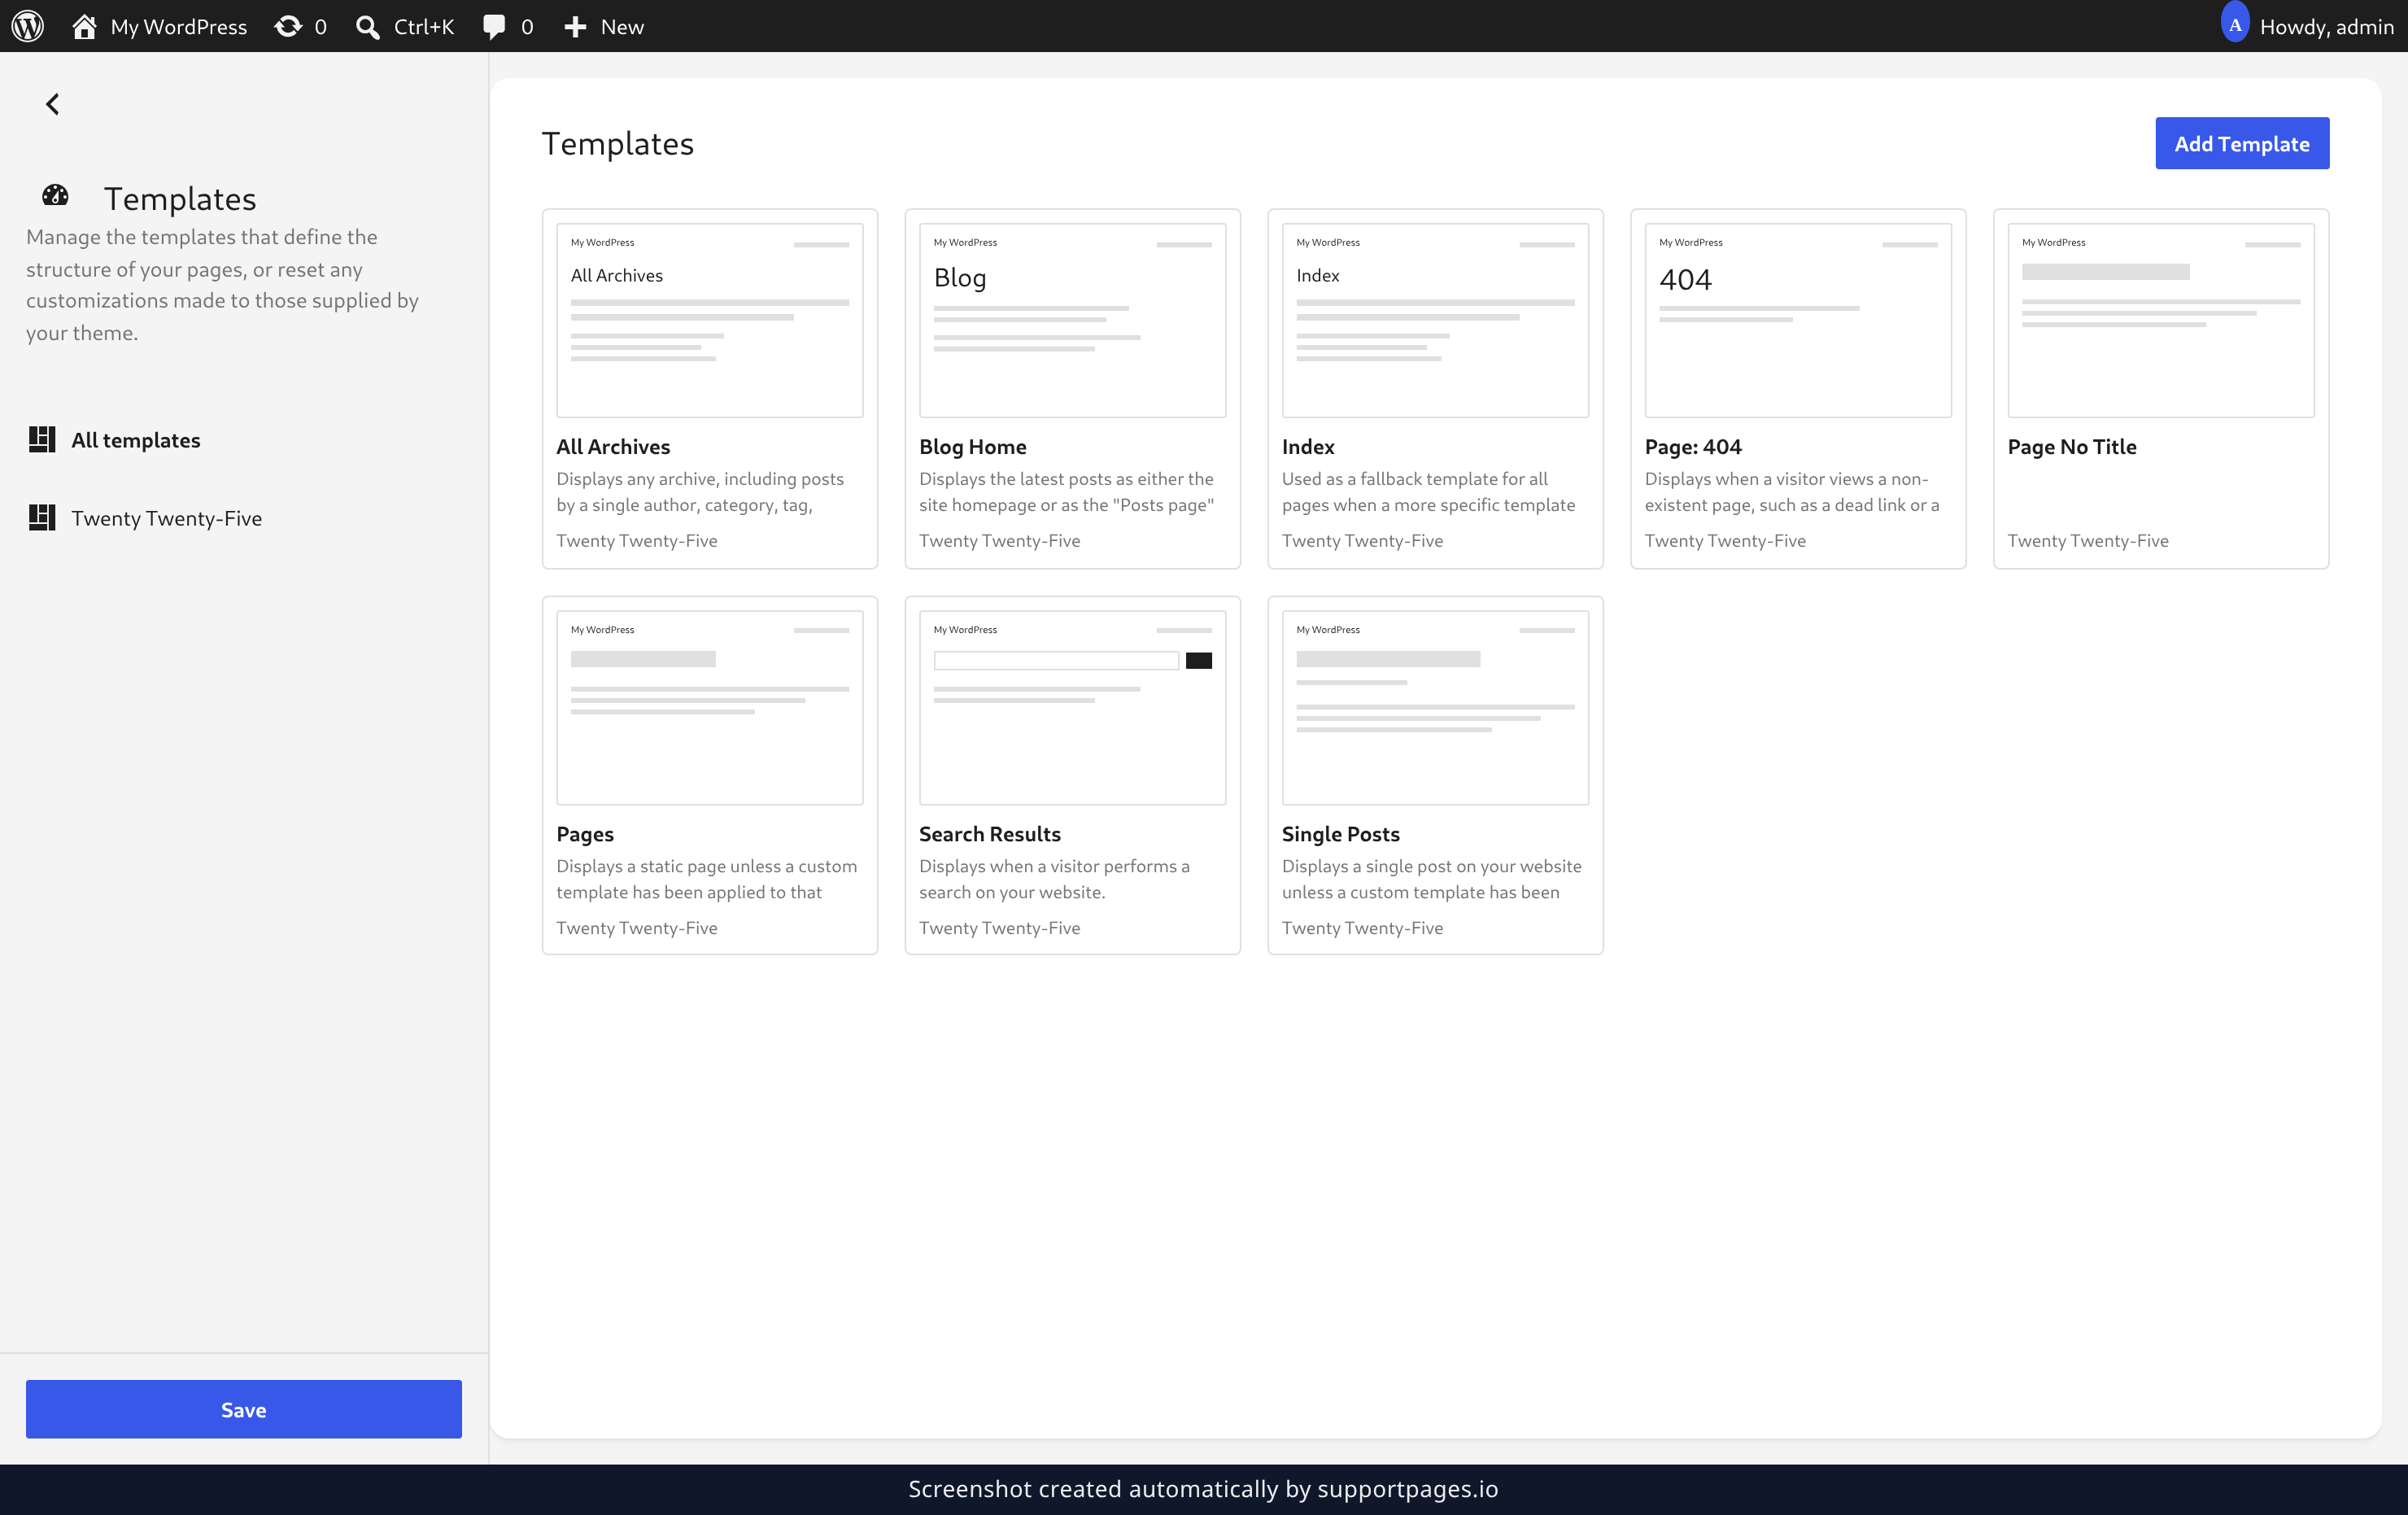
Task: Select the All templates sidebar item
Action: click(244, 439)
